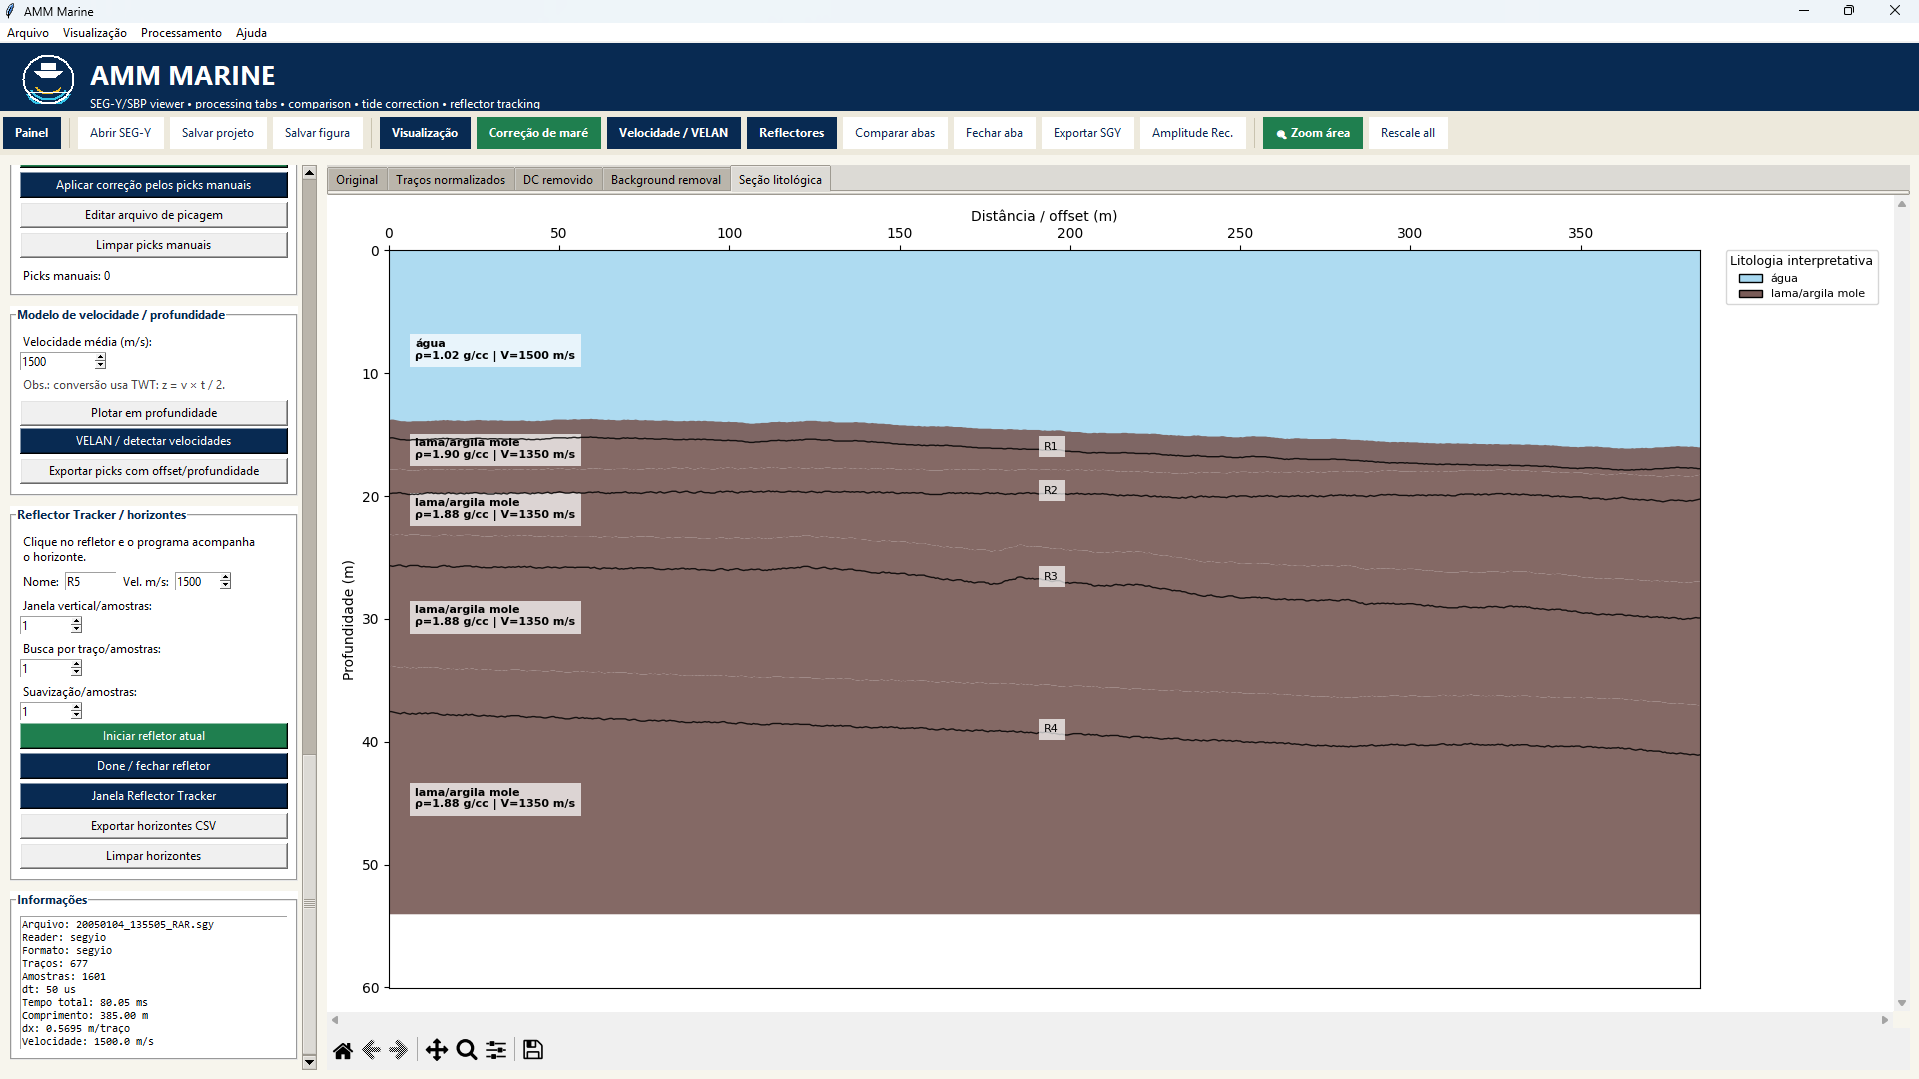Click the Home reset view icon
Viewport: 1919px width, 1079px height.
(343, 1050)
